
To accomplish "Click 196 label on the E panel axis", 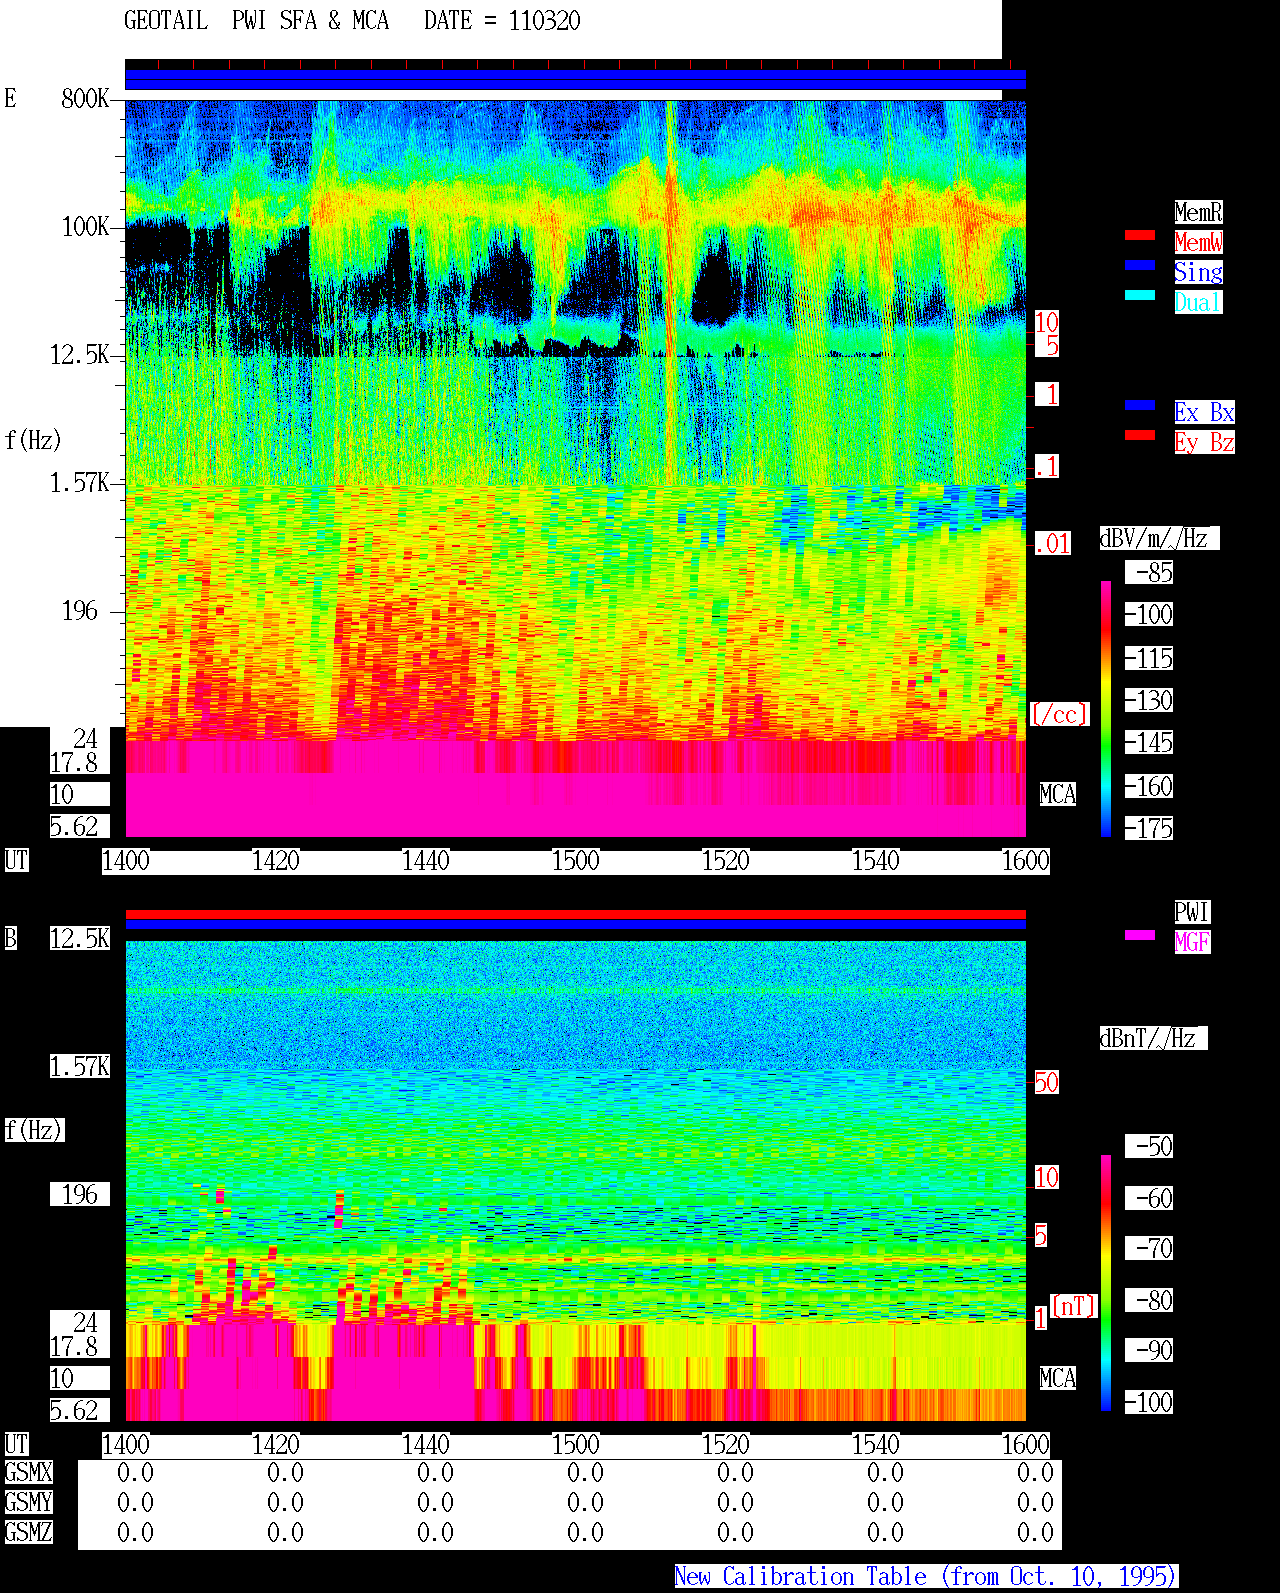I will pyautogui.click(x=79, y=610).
